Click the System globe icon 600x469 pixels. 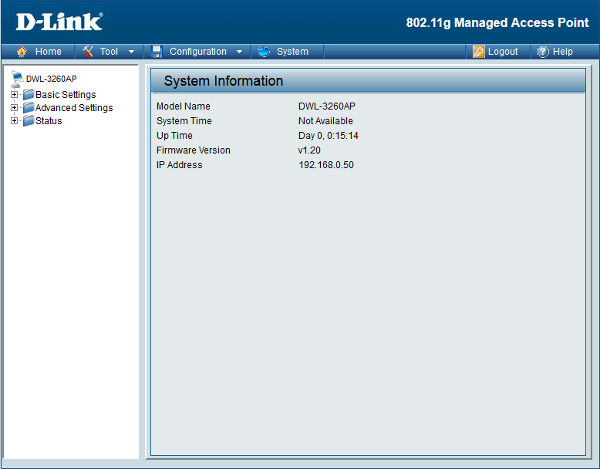(264, 51)
